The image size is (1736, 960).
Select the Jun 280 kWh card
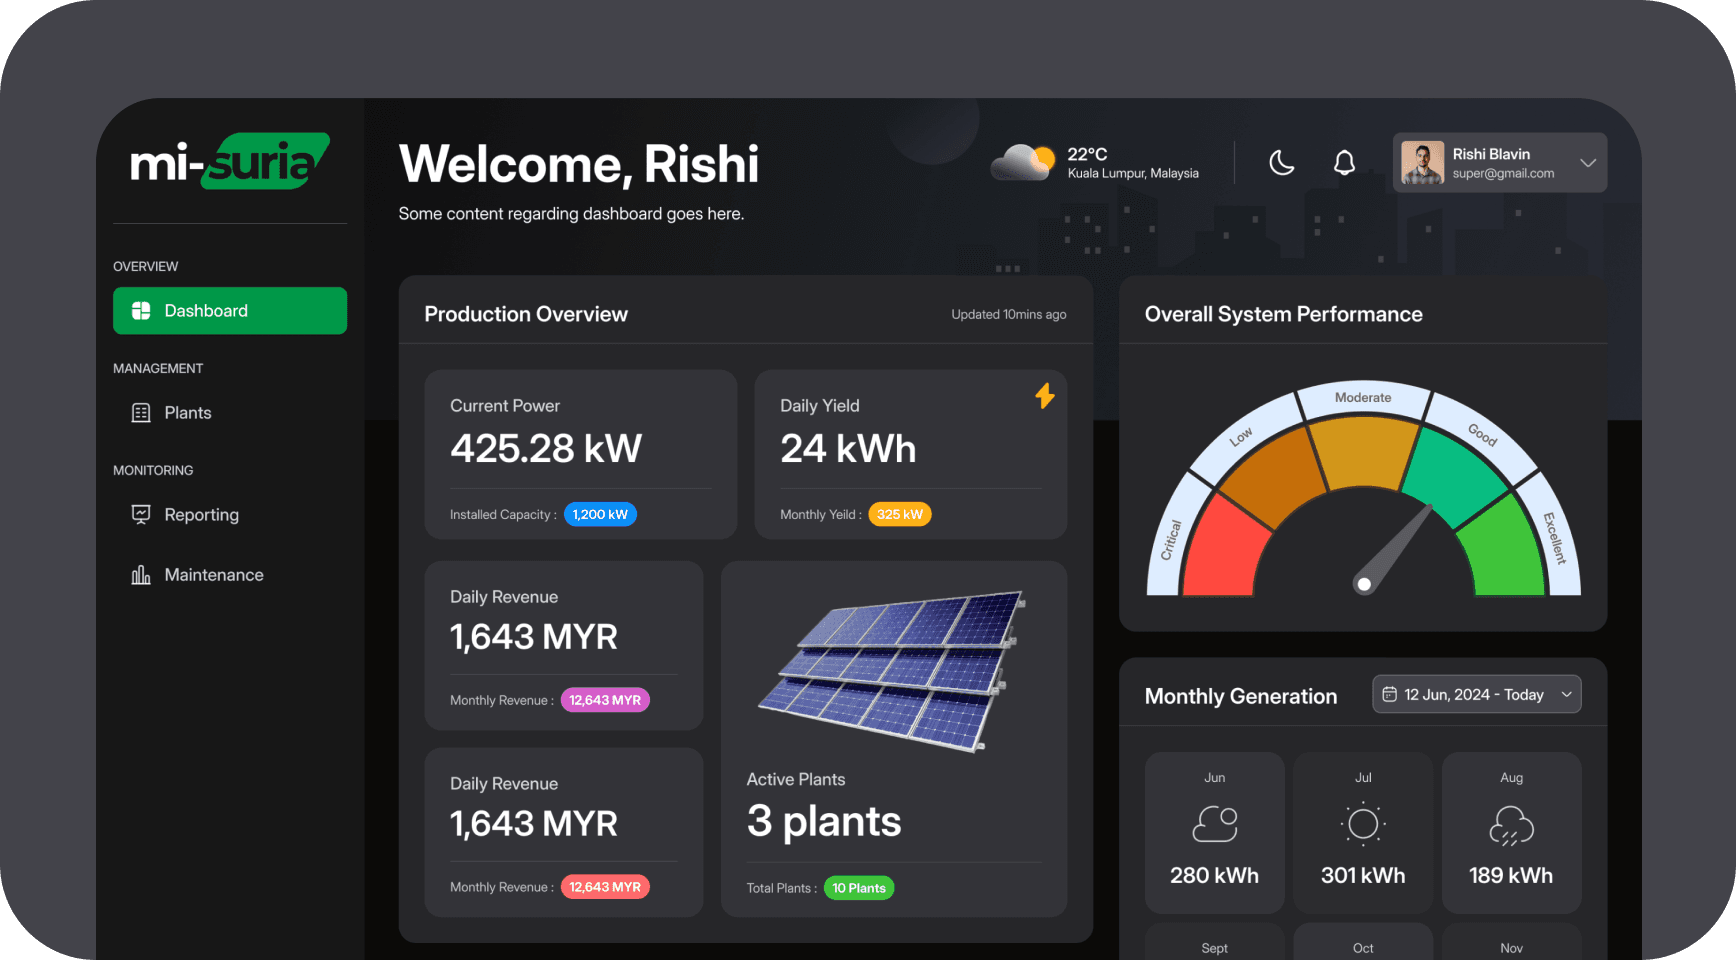pyautogui.click(x=1215, y=833)
